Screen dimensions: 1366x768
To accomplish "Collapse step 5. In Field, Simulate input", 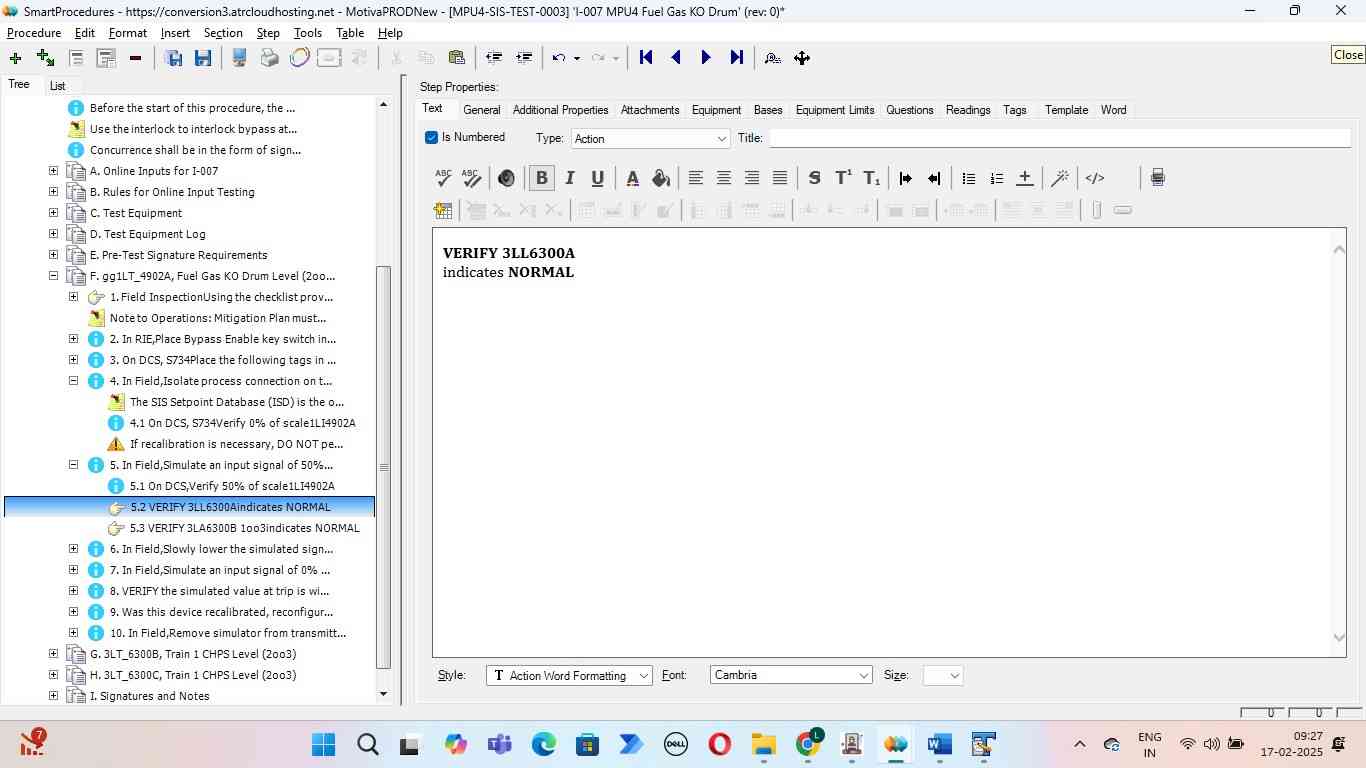I will click(74, 465).
